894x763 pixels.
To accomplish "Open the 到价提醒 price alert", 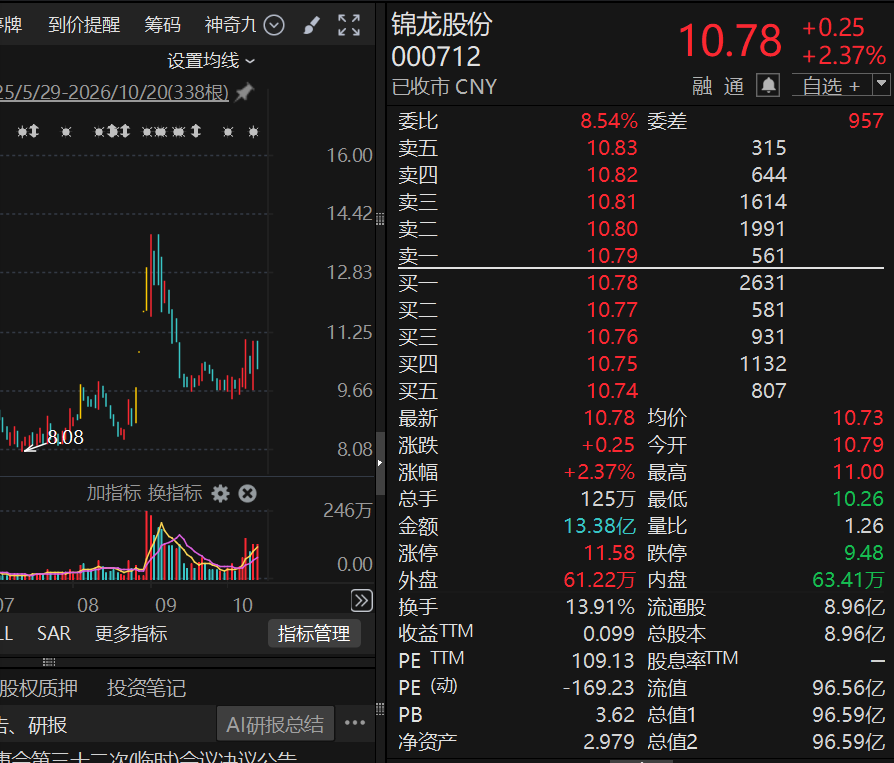I will tap(84, 25).
